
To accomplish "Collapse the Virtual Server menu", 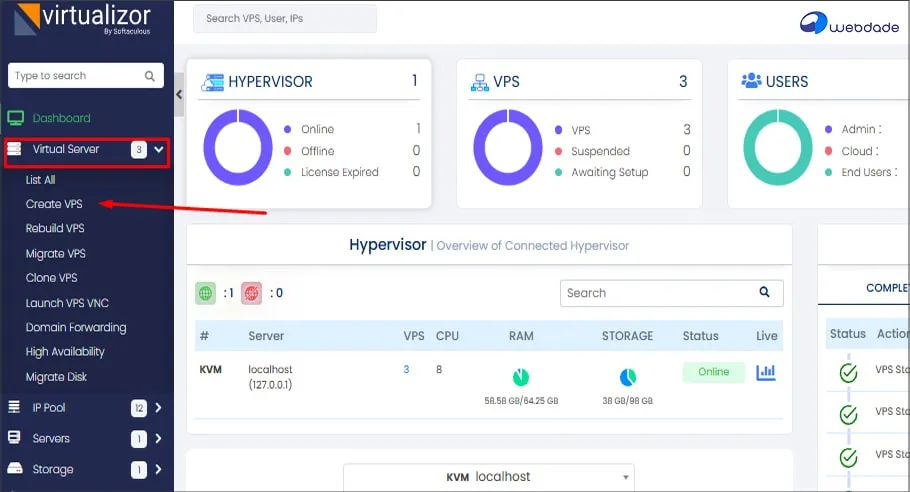I will [x=158, y=150].
